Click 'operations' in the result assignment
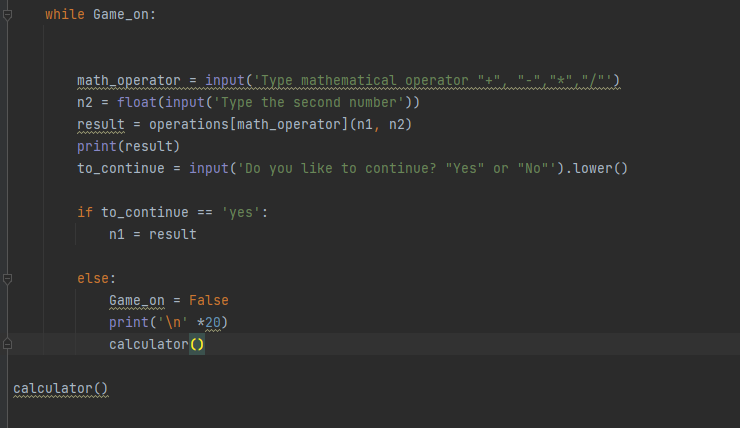This screenshot has height=428, width=740. point(189,125)
